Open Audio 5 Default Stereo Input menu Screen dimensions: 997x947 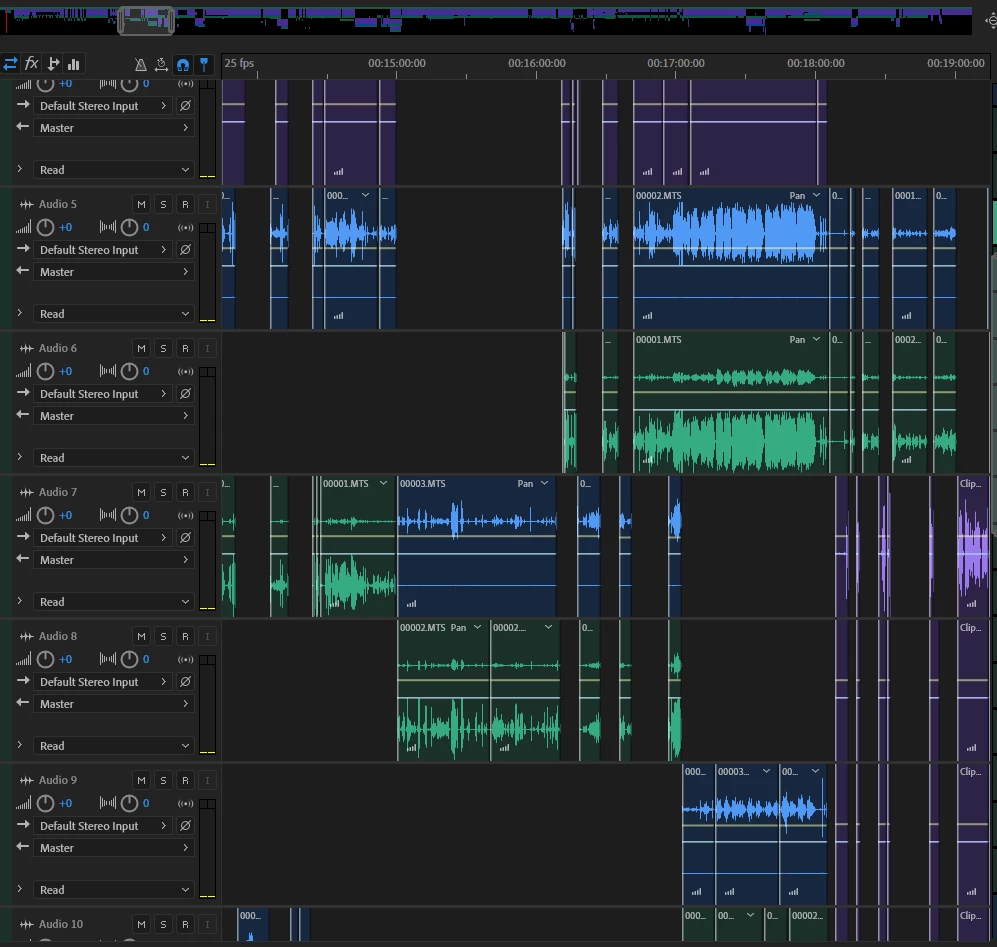(x=103, y=250)
